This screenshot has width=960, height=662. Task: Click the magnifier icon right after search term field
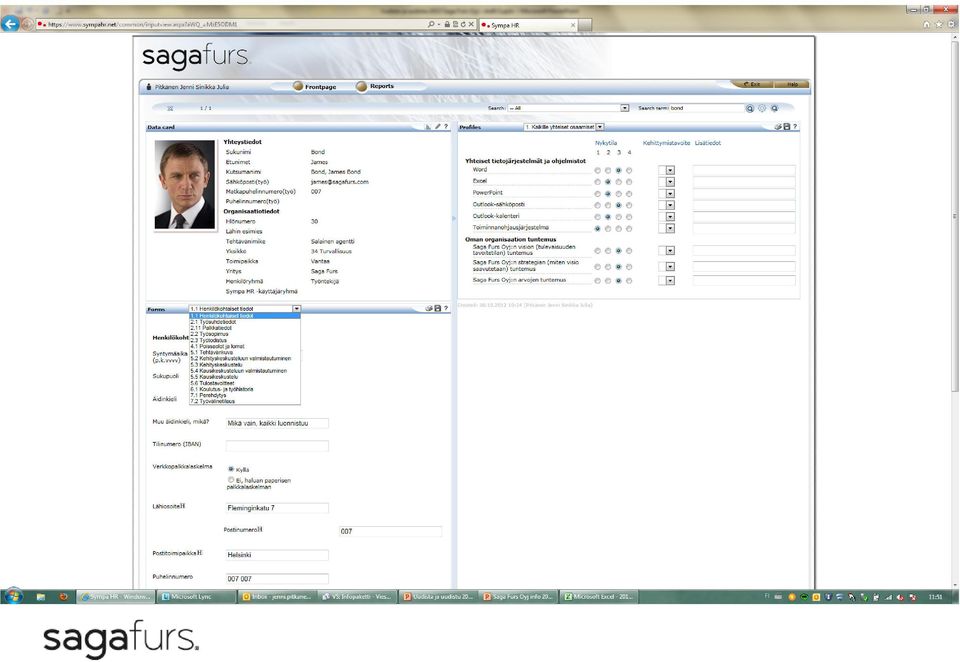click(x=750, y=108)
